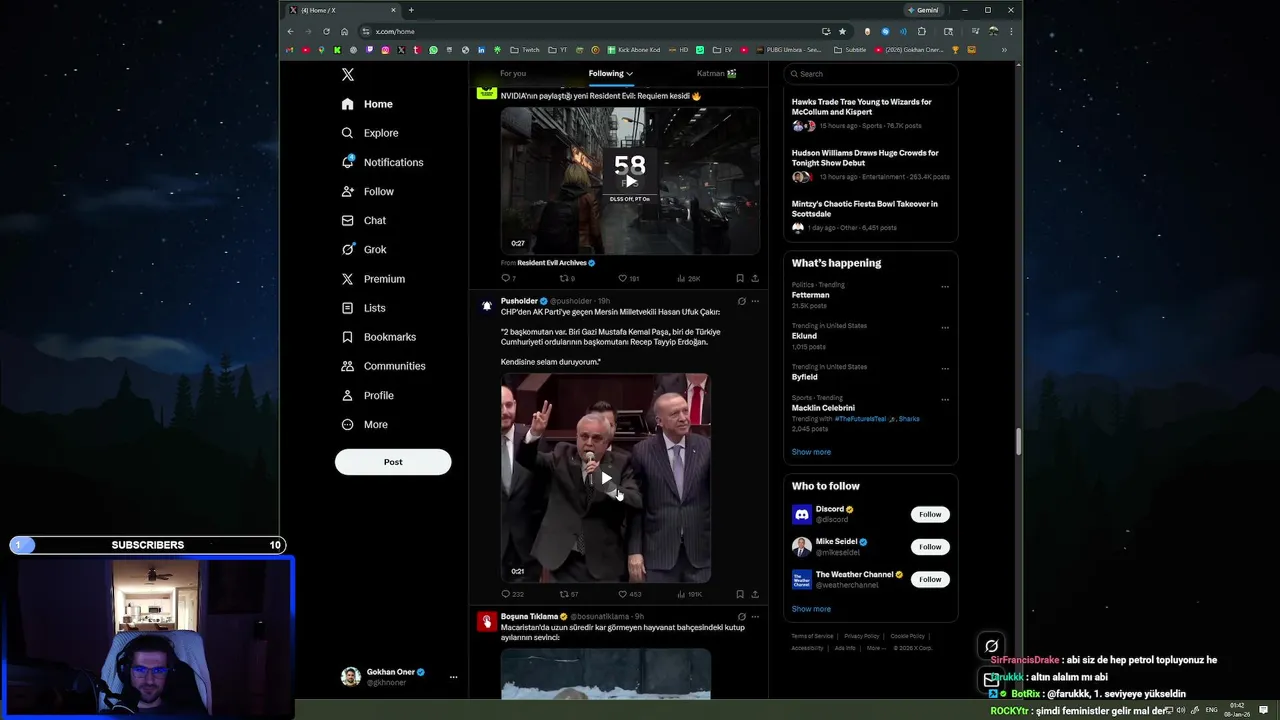Open Lists in the sidebar
The width and height of the screenshot is (1280, 720).
363,308
